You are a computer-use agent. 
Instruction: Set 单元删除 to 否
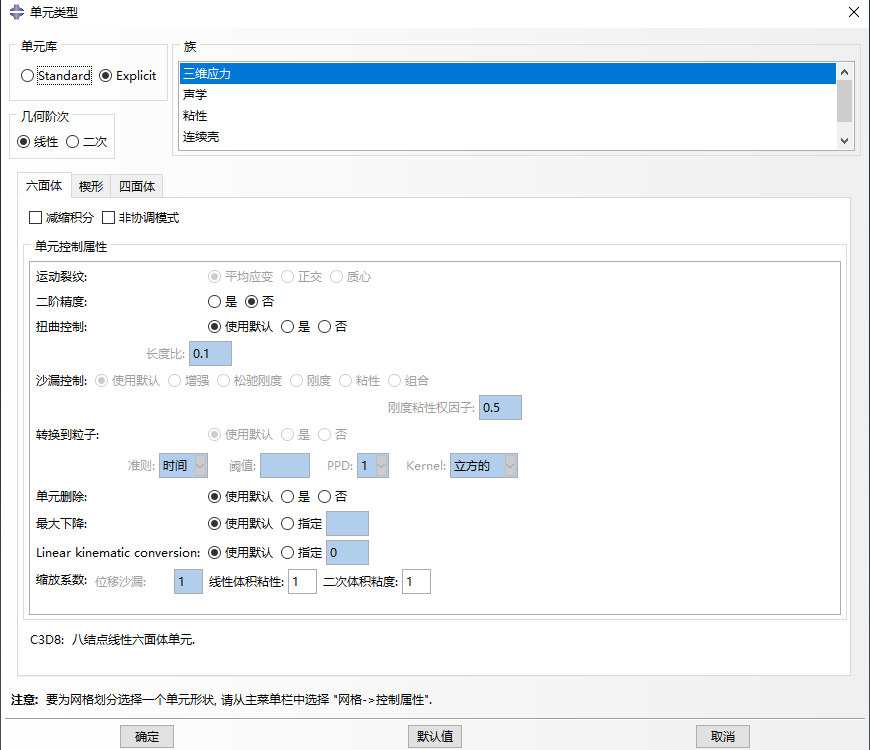point(325,496)
